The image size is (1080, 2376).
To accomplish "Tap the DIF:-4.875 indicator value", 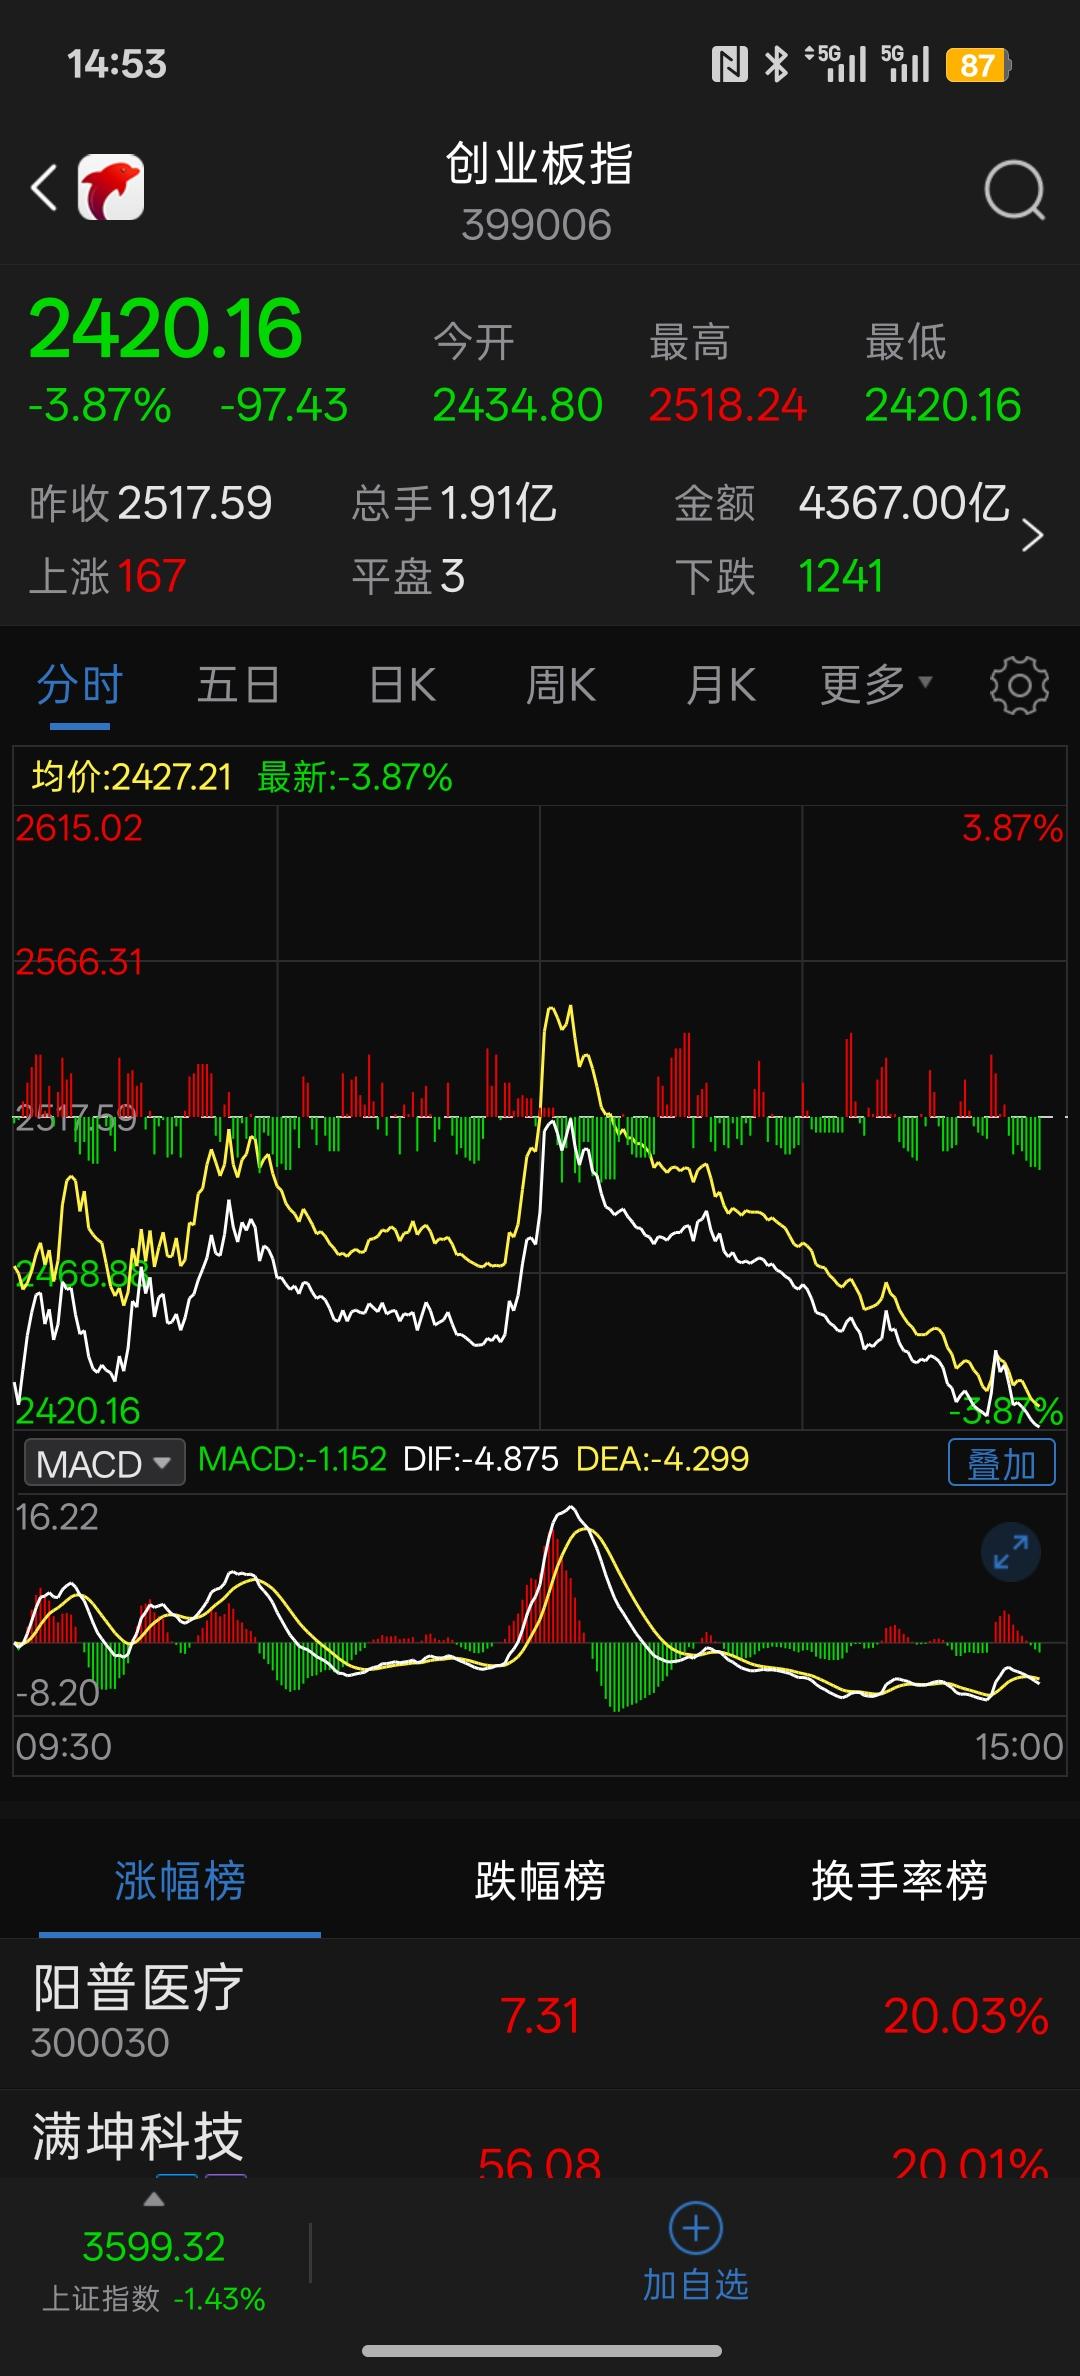I will (x=480, y=1459).
